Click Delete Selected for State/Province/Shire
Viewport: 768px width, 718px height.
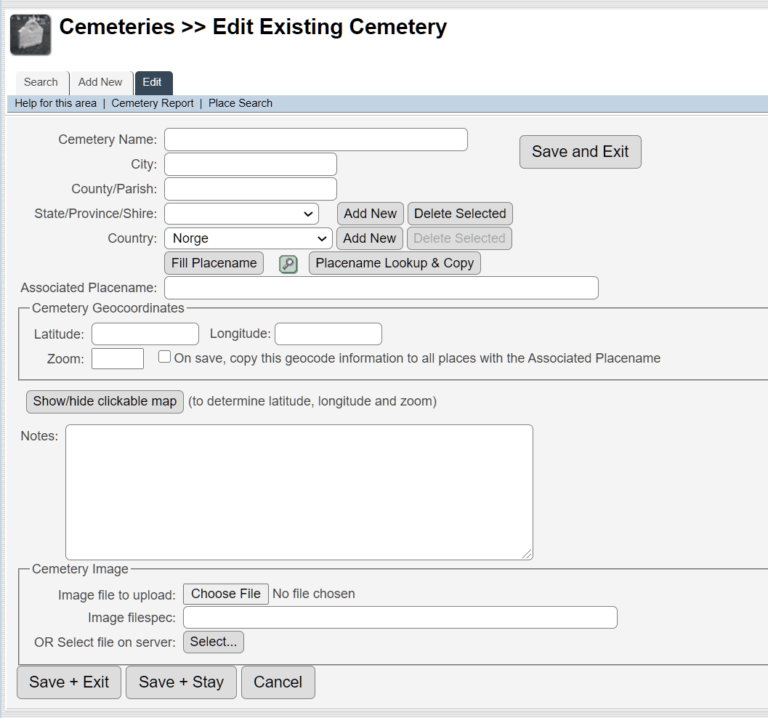coord(460,213)
